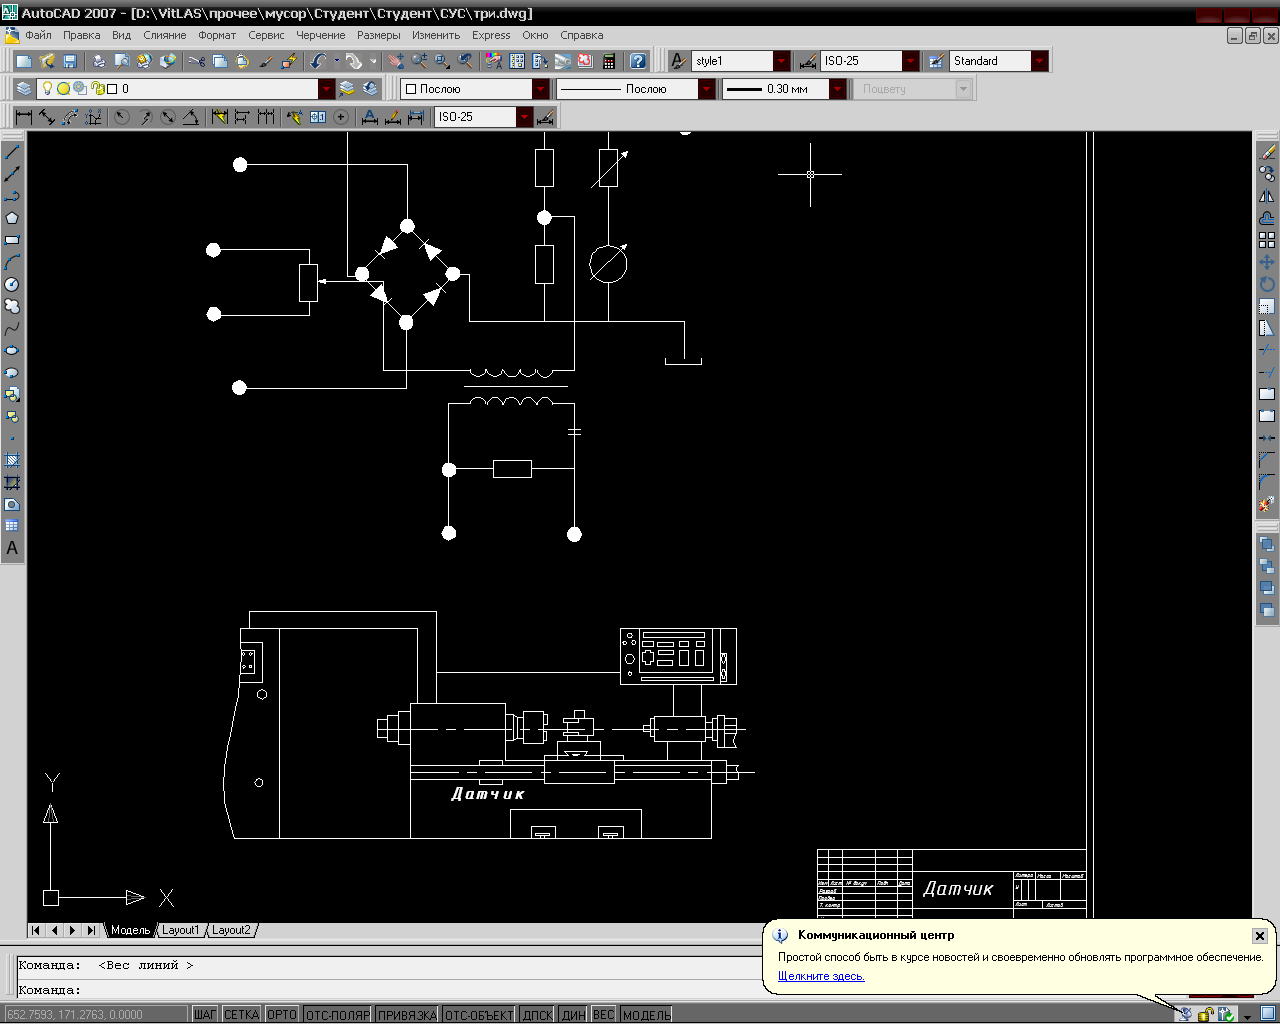Select the Table tool in draw toolbar
The image size is (1280, 1024).
pyautogui.click(x=12, y=526)
